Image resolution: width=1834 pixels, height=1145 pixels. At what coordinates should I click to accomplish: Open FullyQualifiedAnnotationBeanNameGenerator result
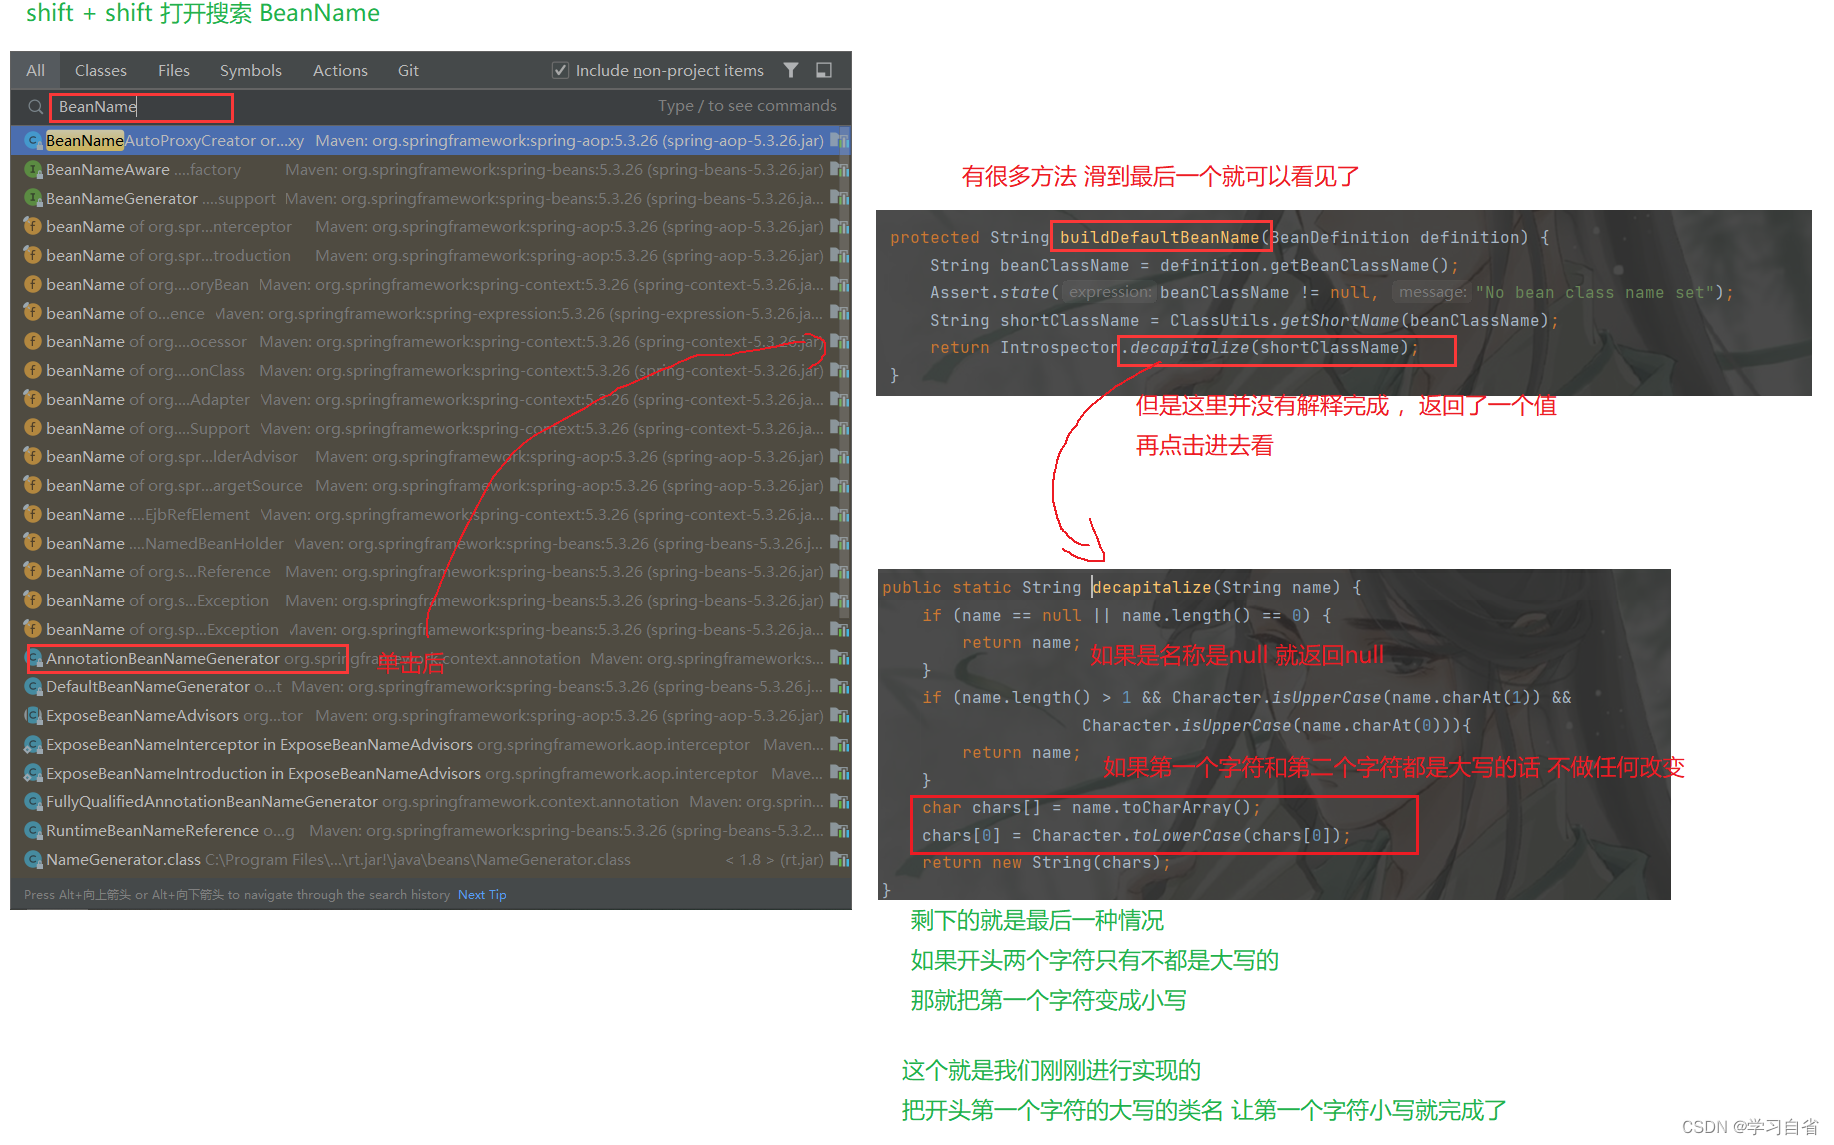coord(431,802)
